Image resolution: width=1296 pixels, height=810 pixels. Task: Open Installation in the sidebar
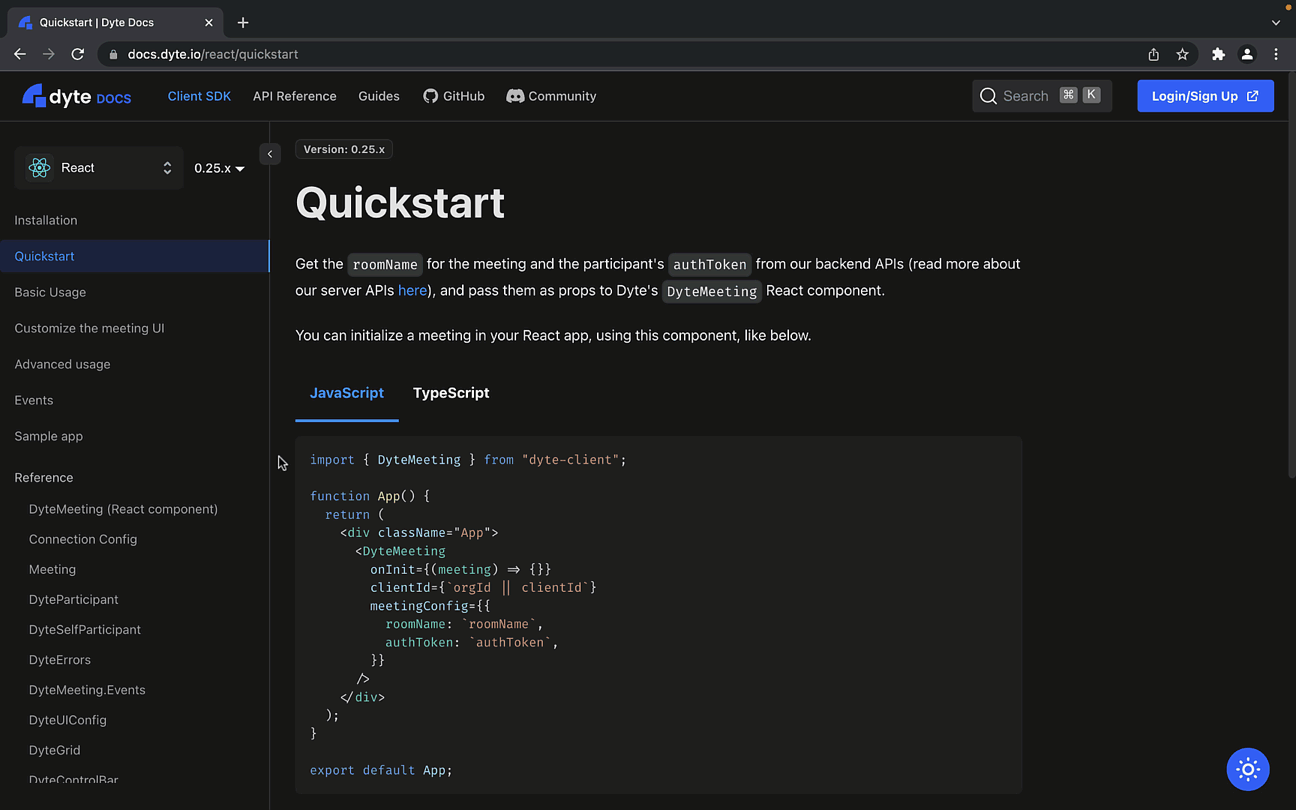tap(46, 220)
